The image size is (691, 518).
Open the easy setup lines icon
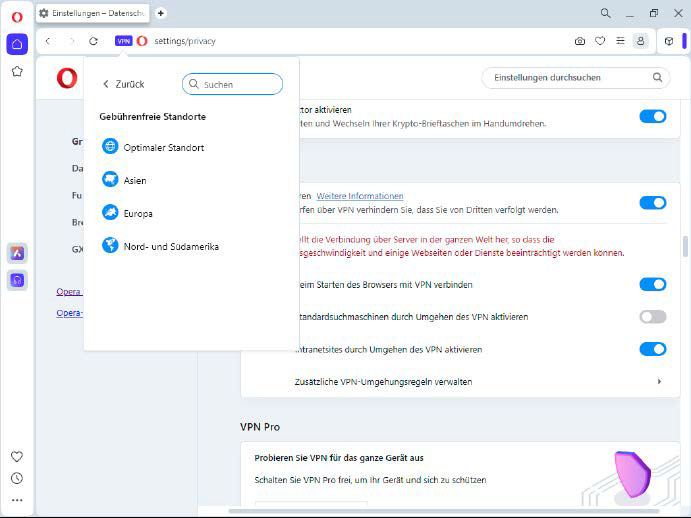click(x=620, y=41)
